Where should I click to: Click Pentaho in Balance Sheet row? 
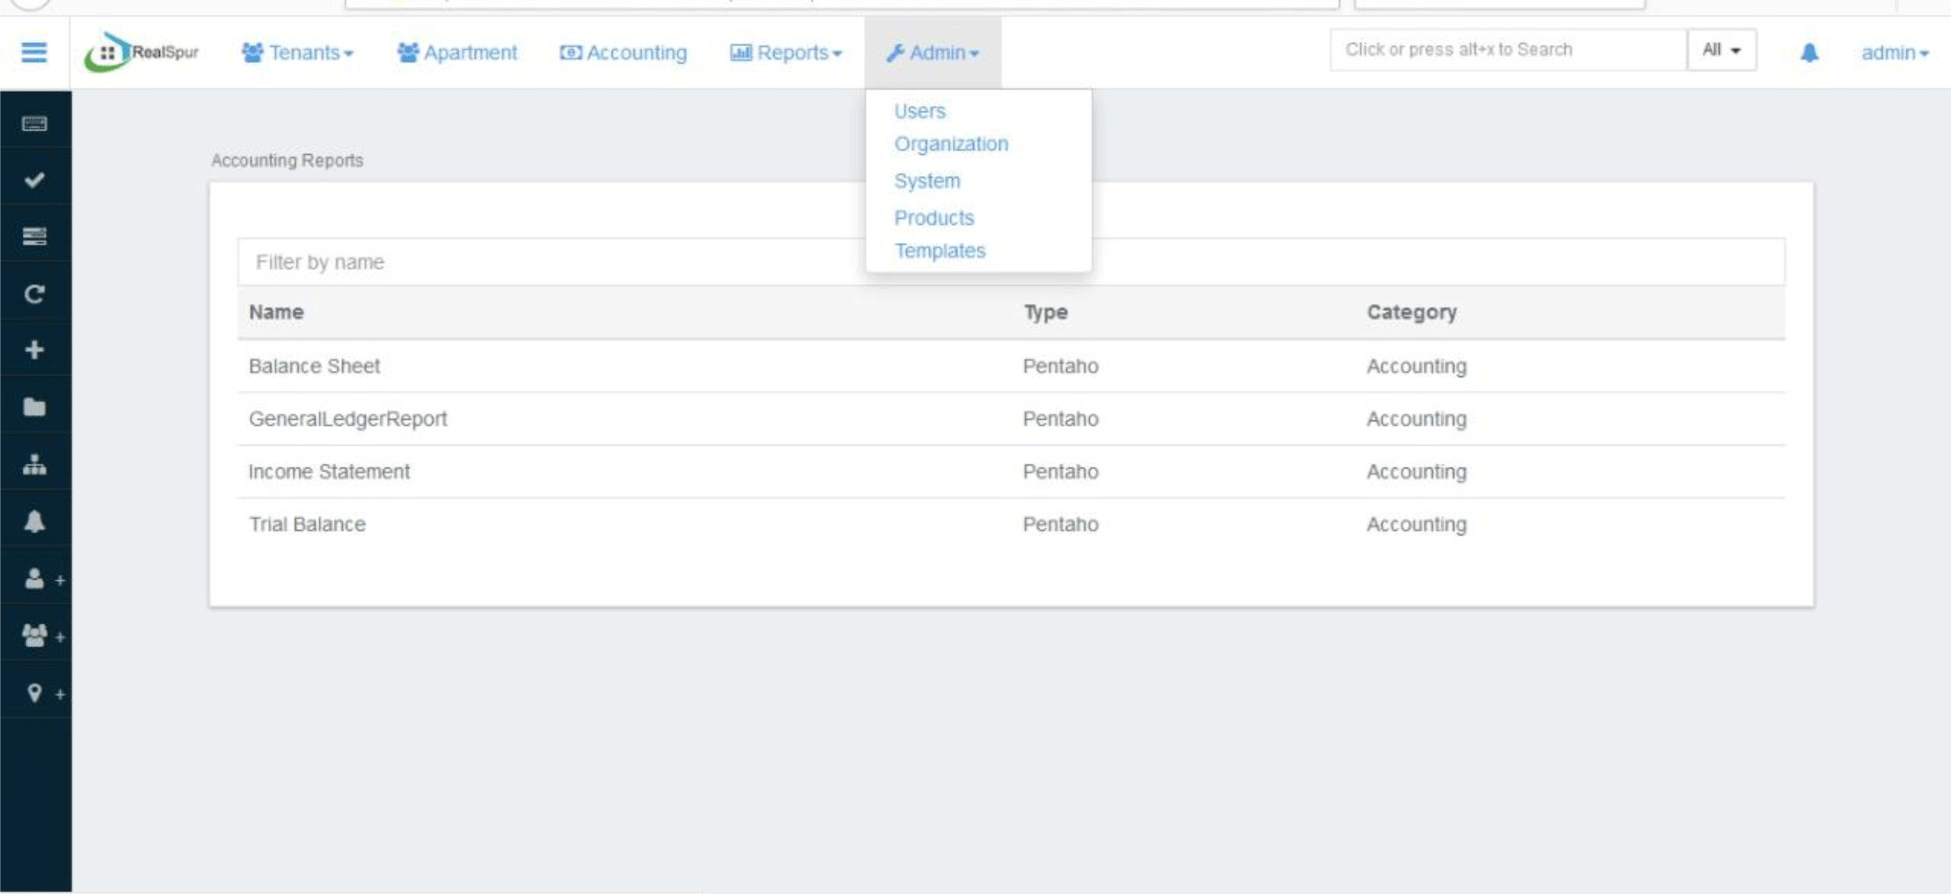tap(1060, 366)
